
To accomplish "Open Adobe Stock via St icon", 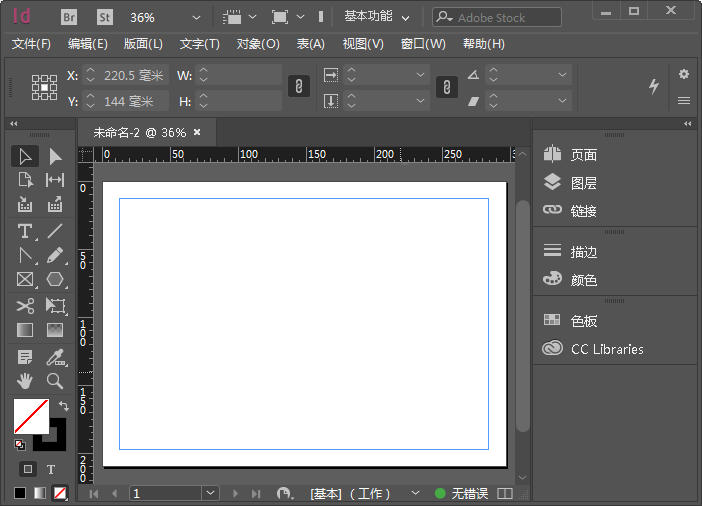I will [x=105, y=17].
